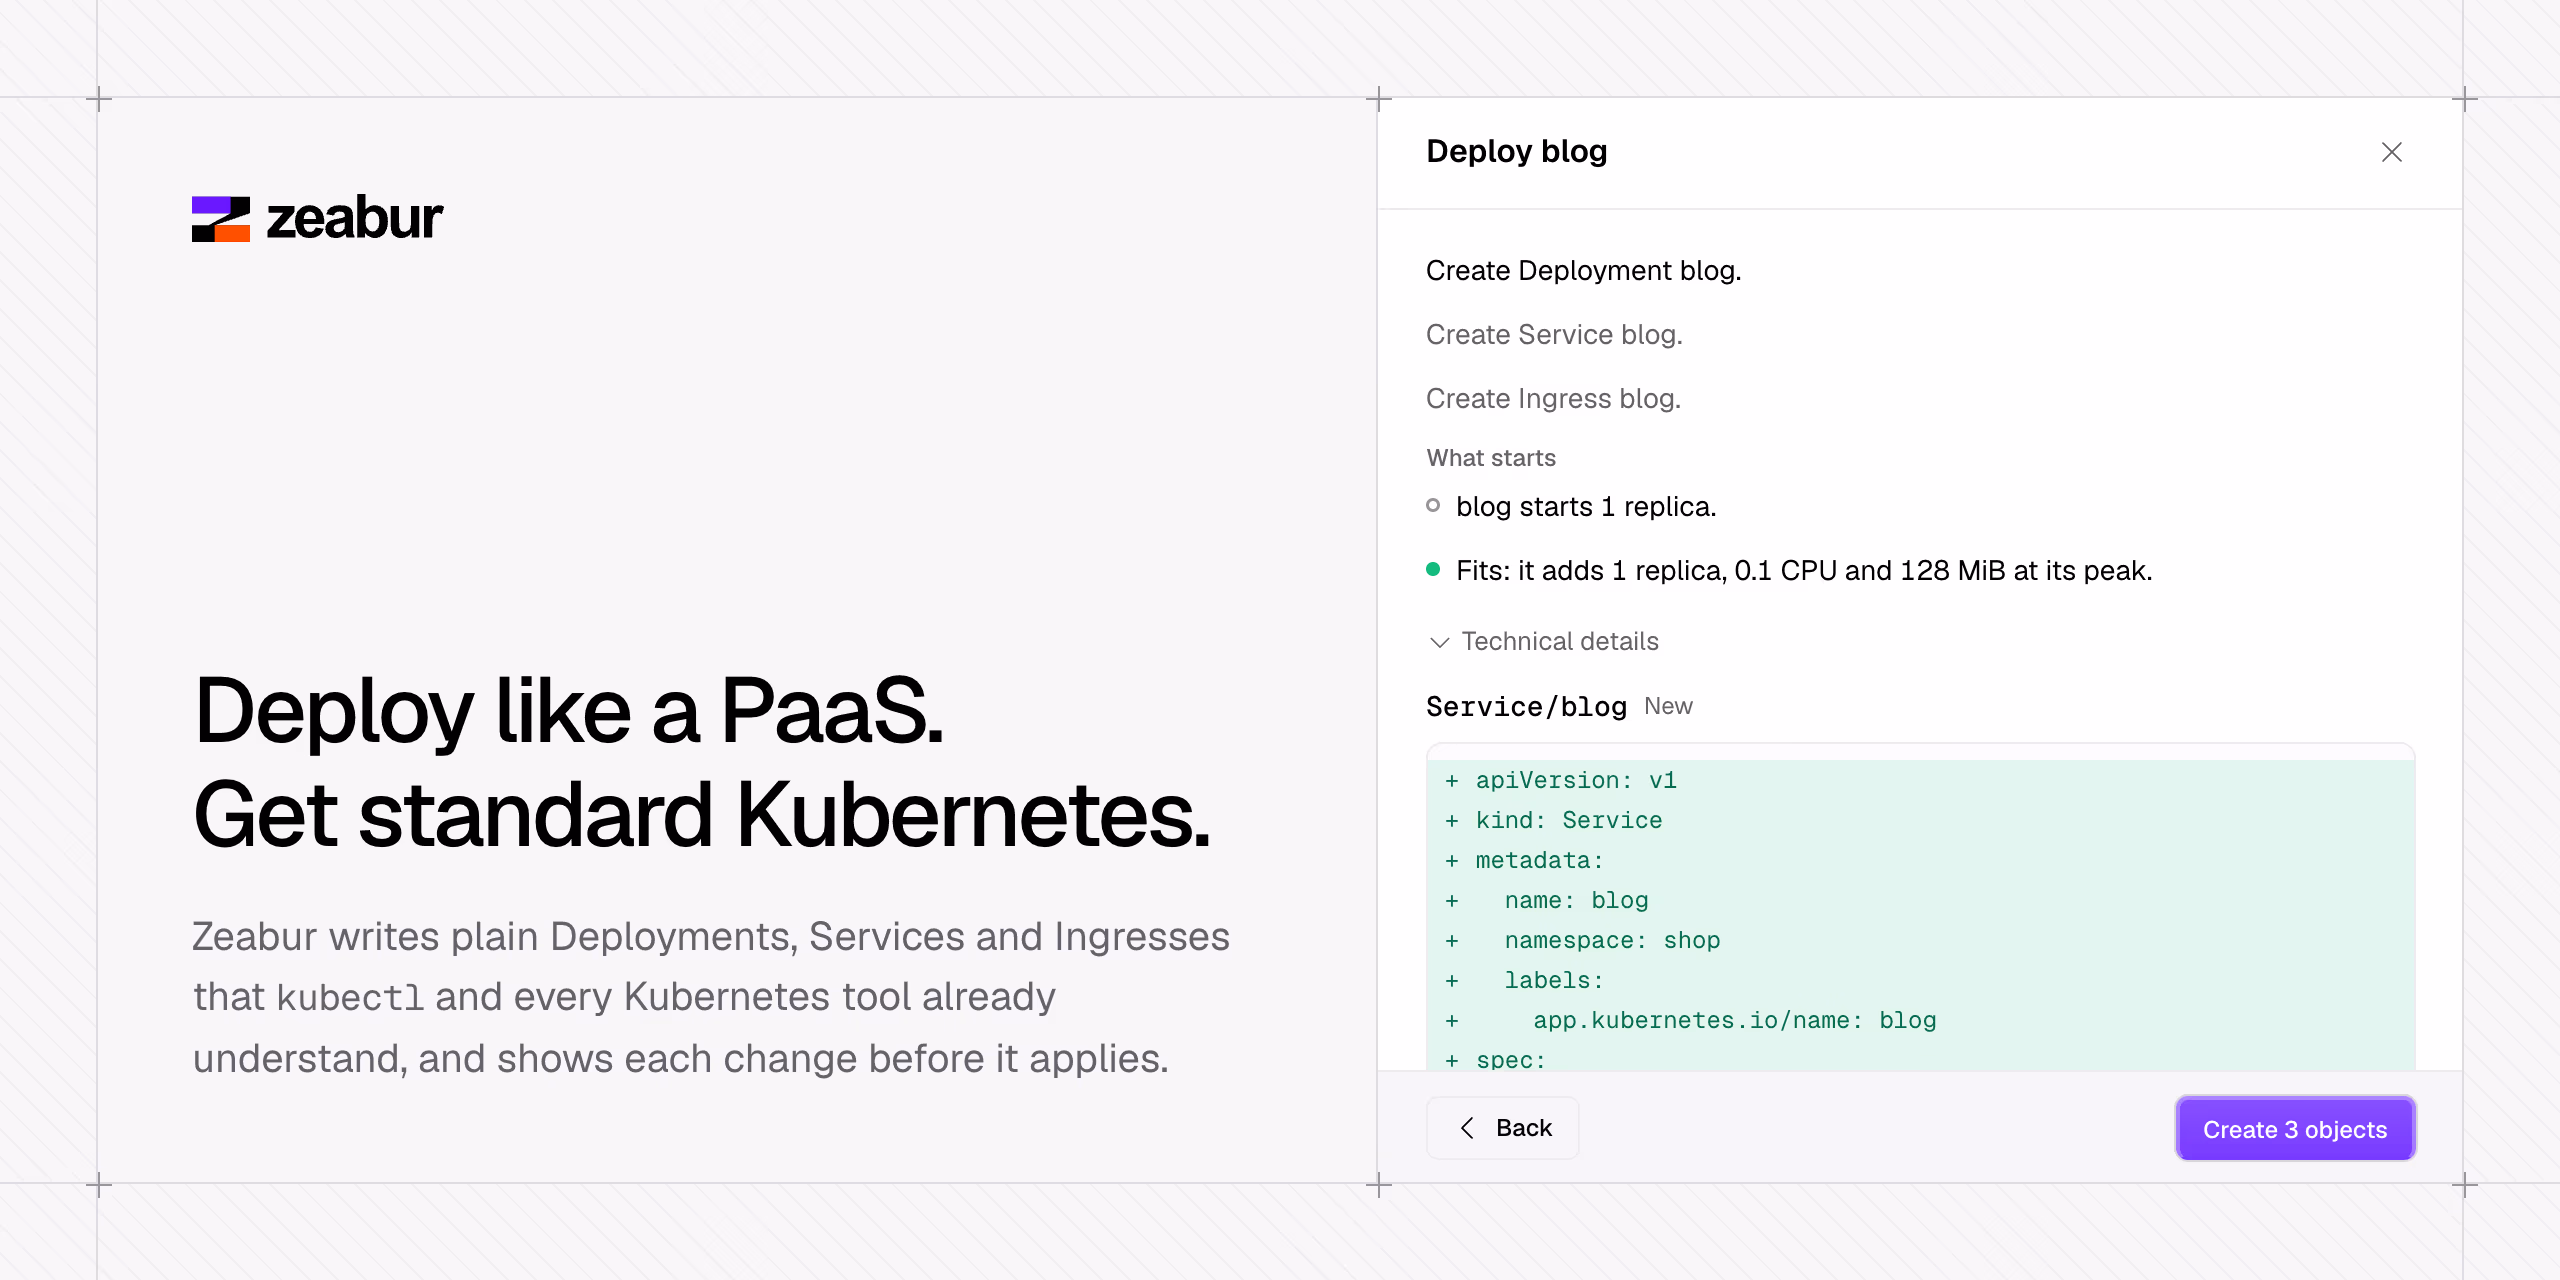Click the zeabur wordmark text
The image size is (2560, 1280).
click(354, 218)
